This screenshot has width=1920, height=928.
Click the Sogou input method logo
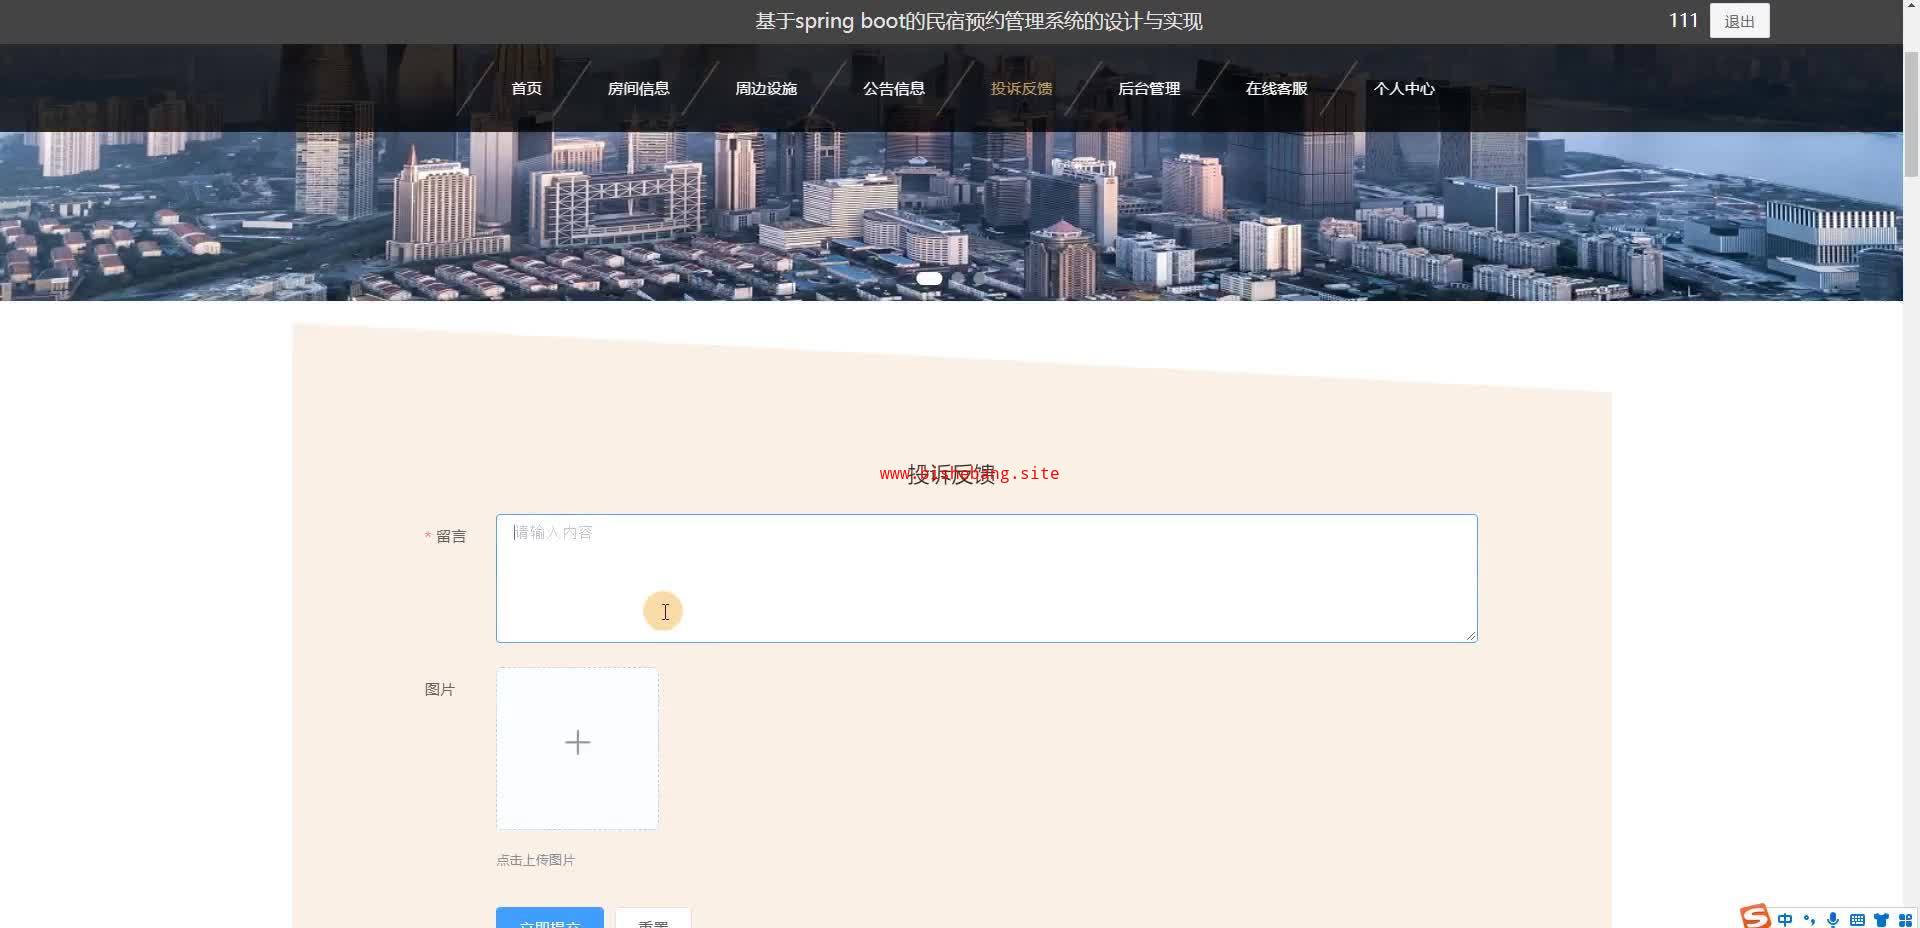point(1755,917)
